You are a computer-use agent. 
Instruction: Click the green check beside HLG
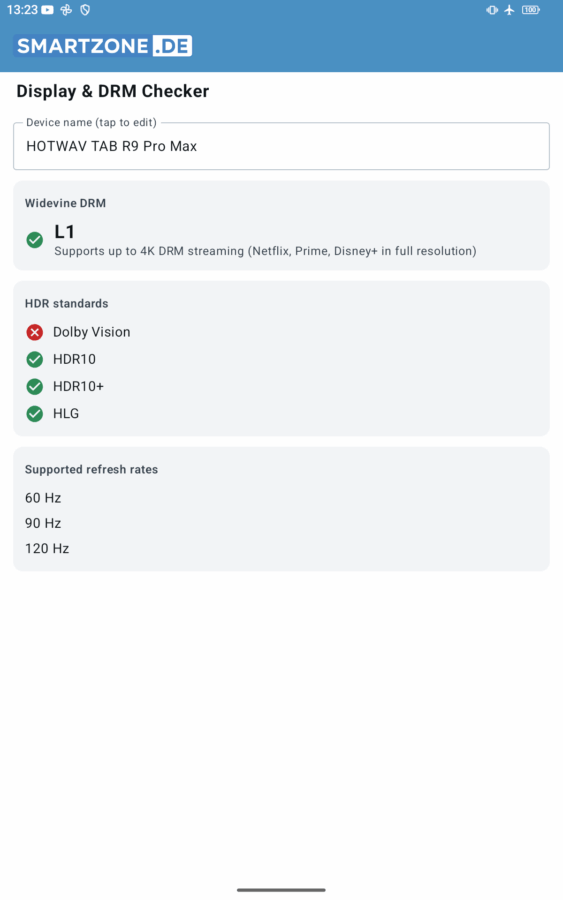pyautogui.click(x=34, y=413)
